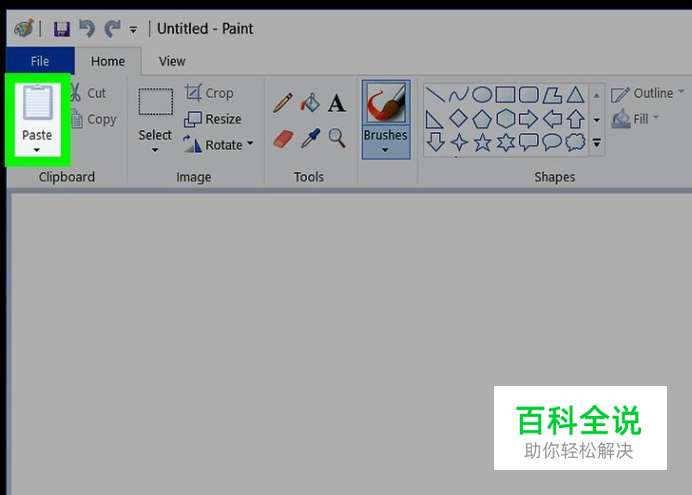Undo the last action
The image size is (692, 495).
(x=86, y=29)
